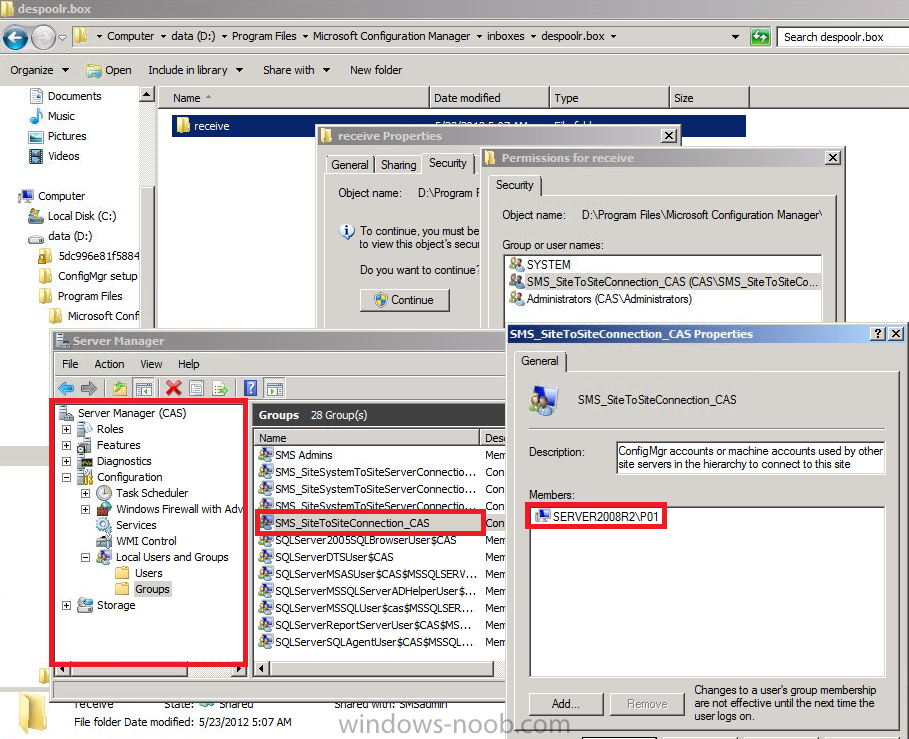
Task: Click the Videos library icon
Action: coord(36,156)
